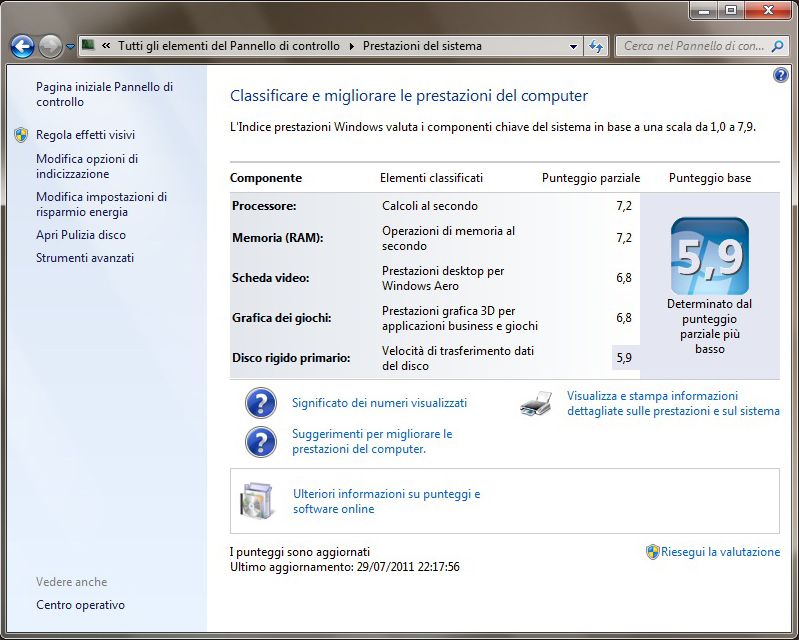Click the 'Ultimo aggiornamento' date text
This screenshot has height=640, width=799.
click(344, 567)
